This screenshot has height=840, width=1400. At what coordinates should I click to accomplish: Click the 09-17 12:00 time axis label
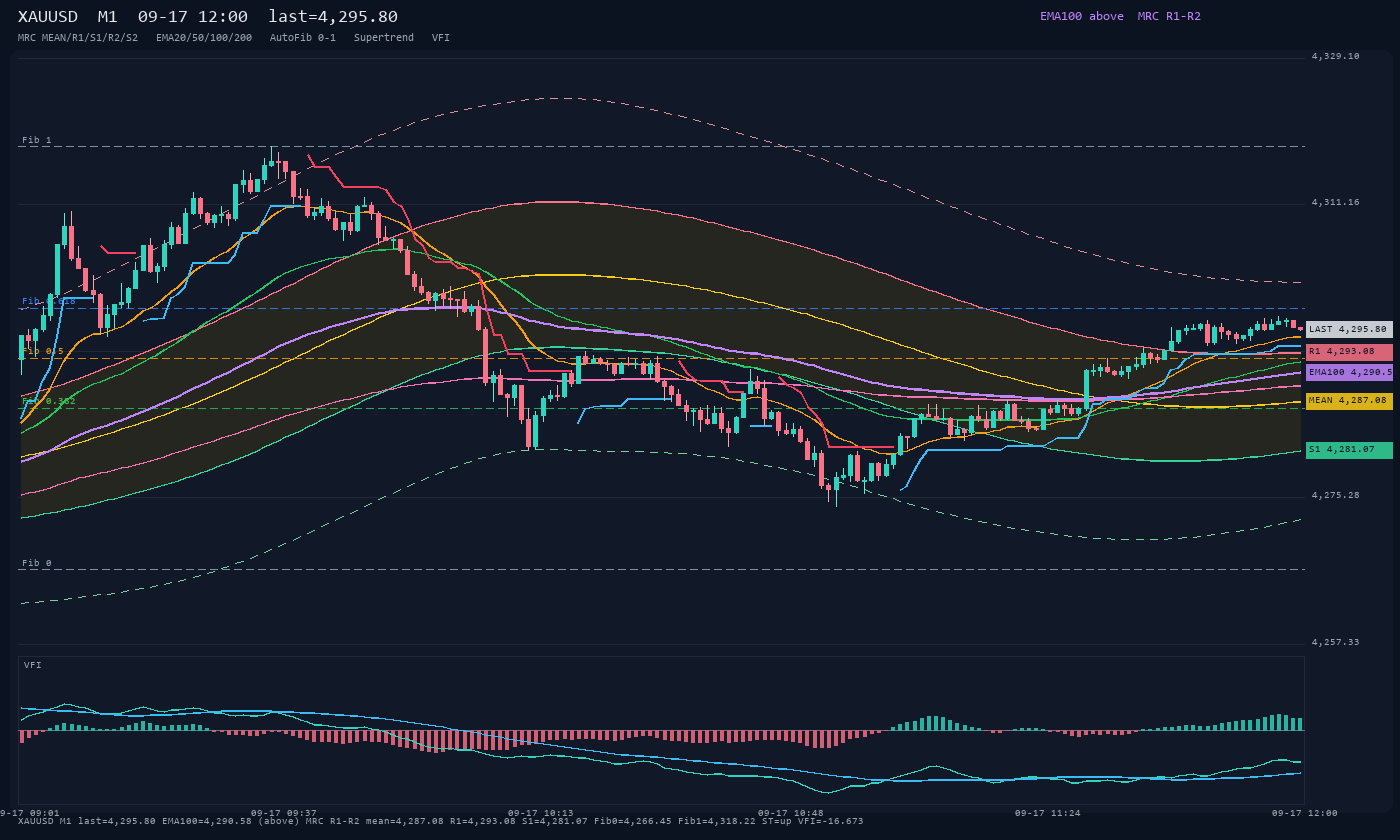point(1305,813)
